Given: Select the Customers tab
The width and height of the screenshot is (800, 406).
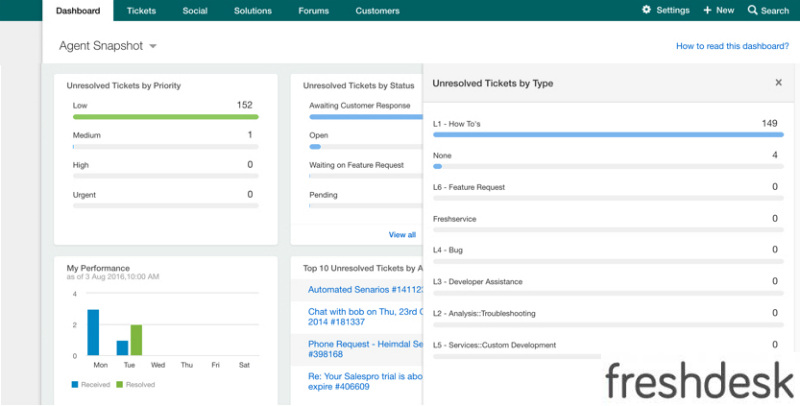Looking at the screenshot, I should [x=378, y=11].
